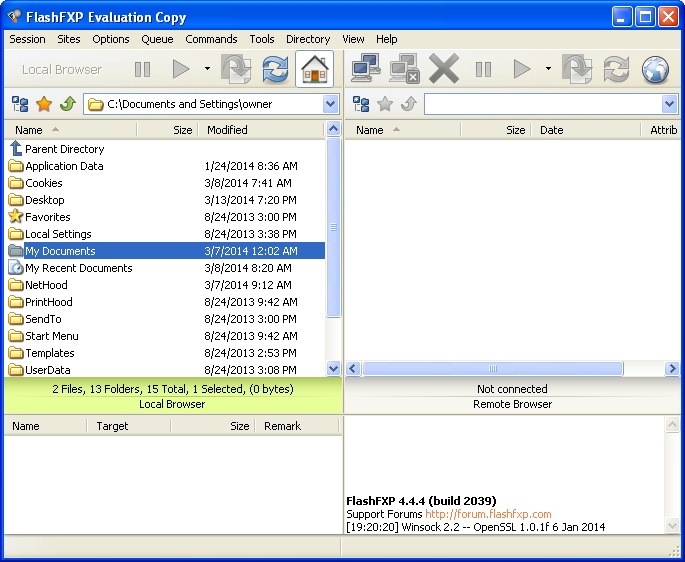Image resolution: width=685 pixels, height=562 pixels.
Task: Click the remote pane play transfer button
Action: coord(522,69)
